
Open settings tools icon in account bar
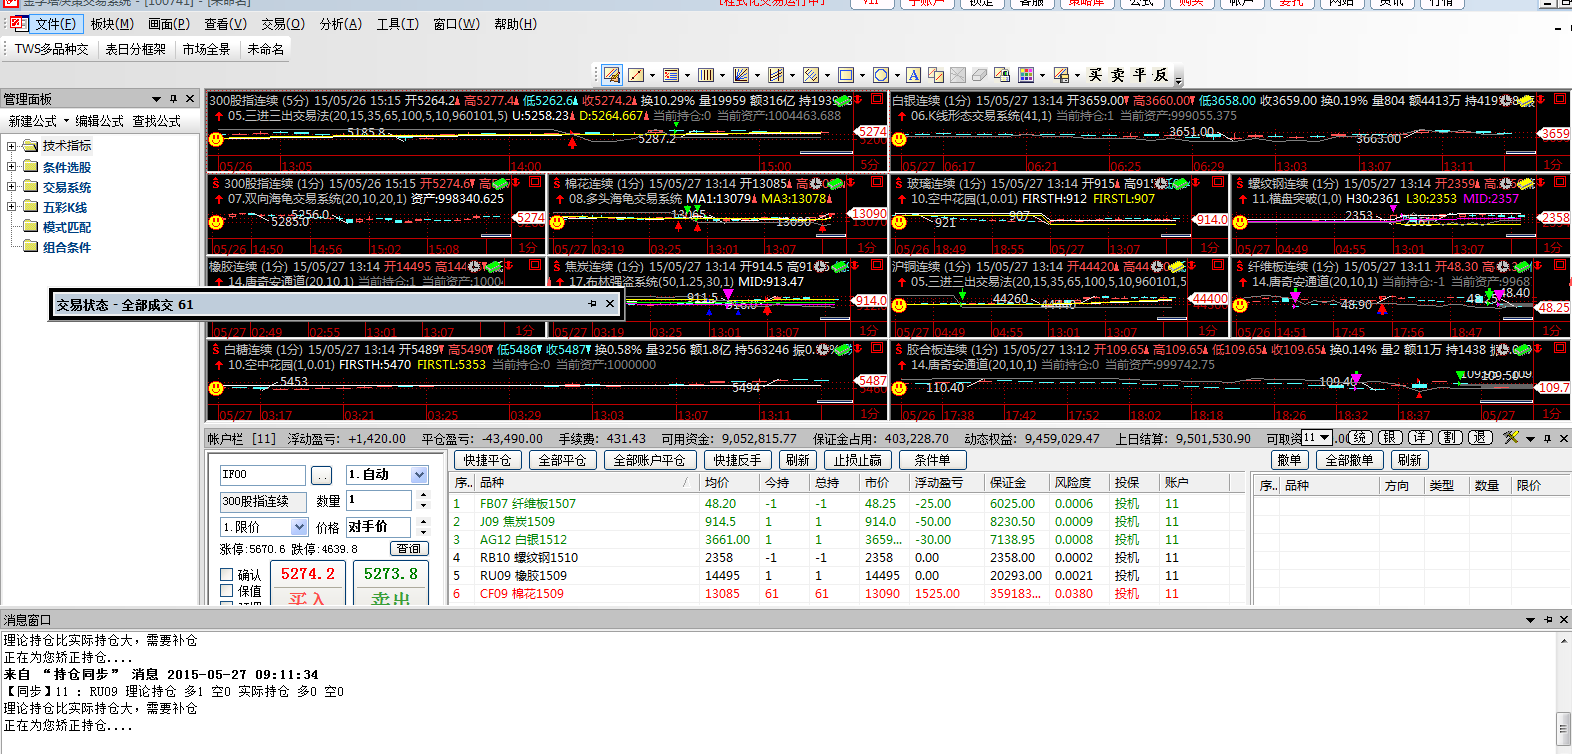[x=1511, y=438]
